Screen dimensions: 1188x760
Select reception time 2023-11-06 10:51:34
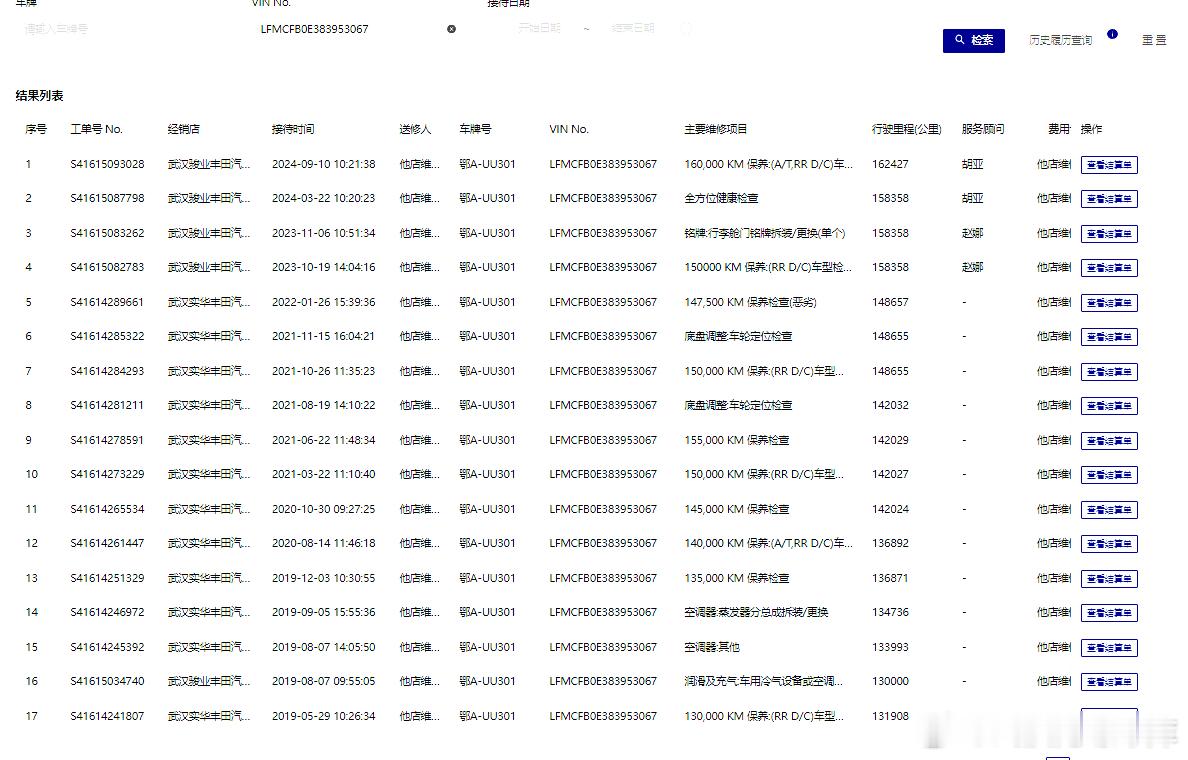pos(324,233)
